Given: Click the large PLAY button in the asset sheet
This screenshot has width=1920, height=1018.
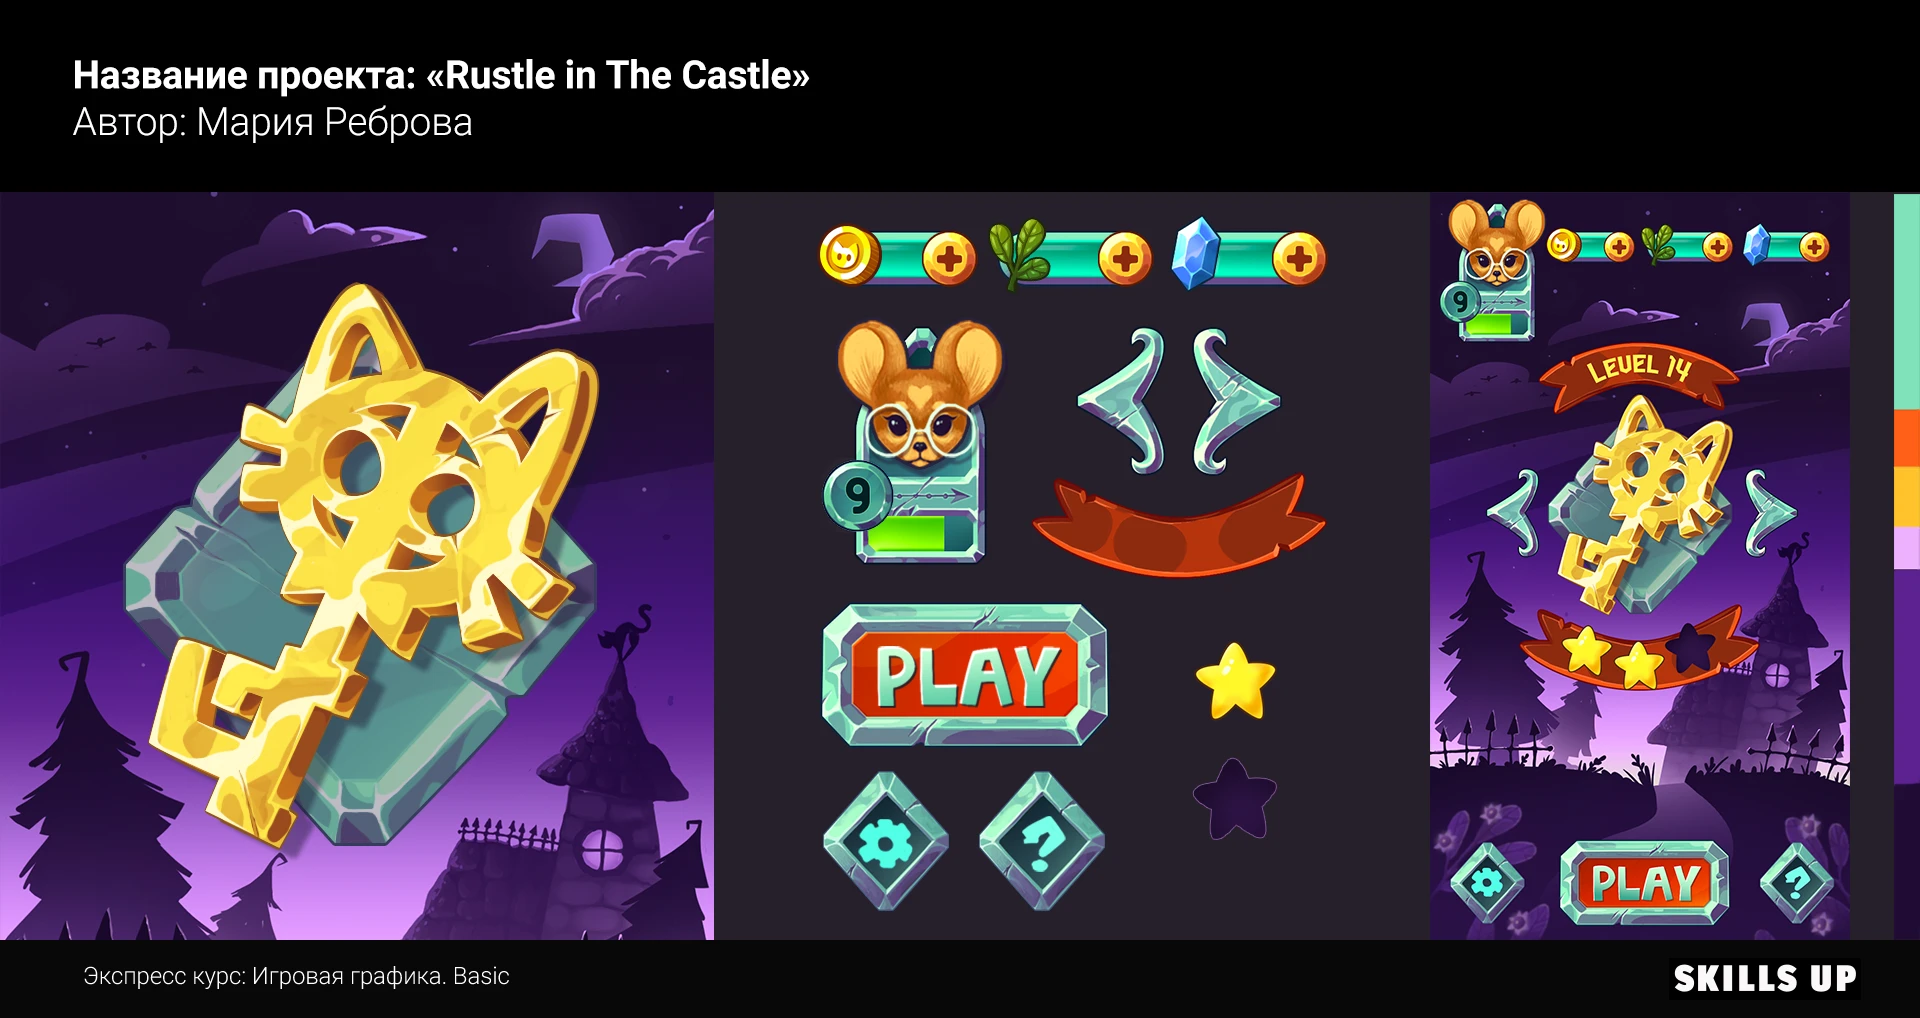Looking at the screenshot, I should [965, 675].
